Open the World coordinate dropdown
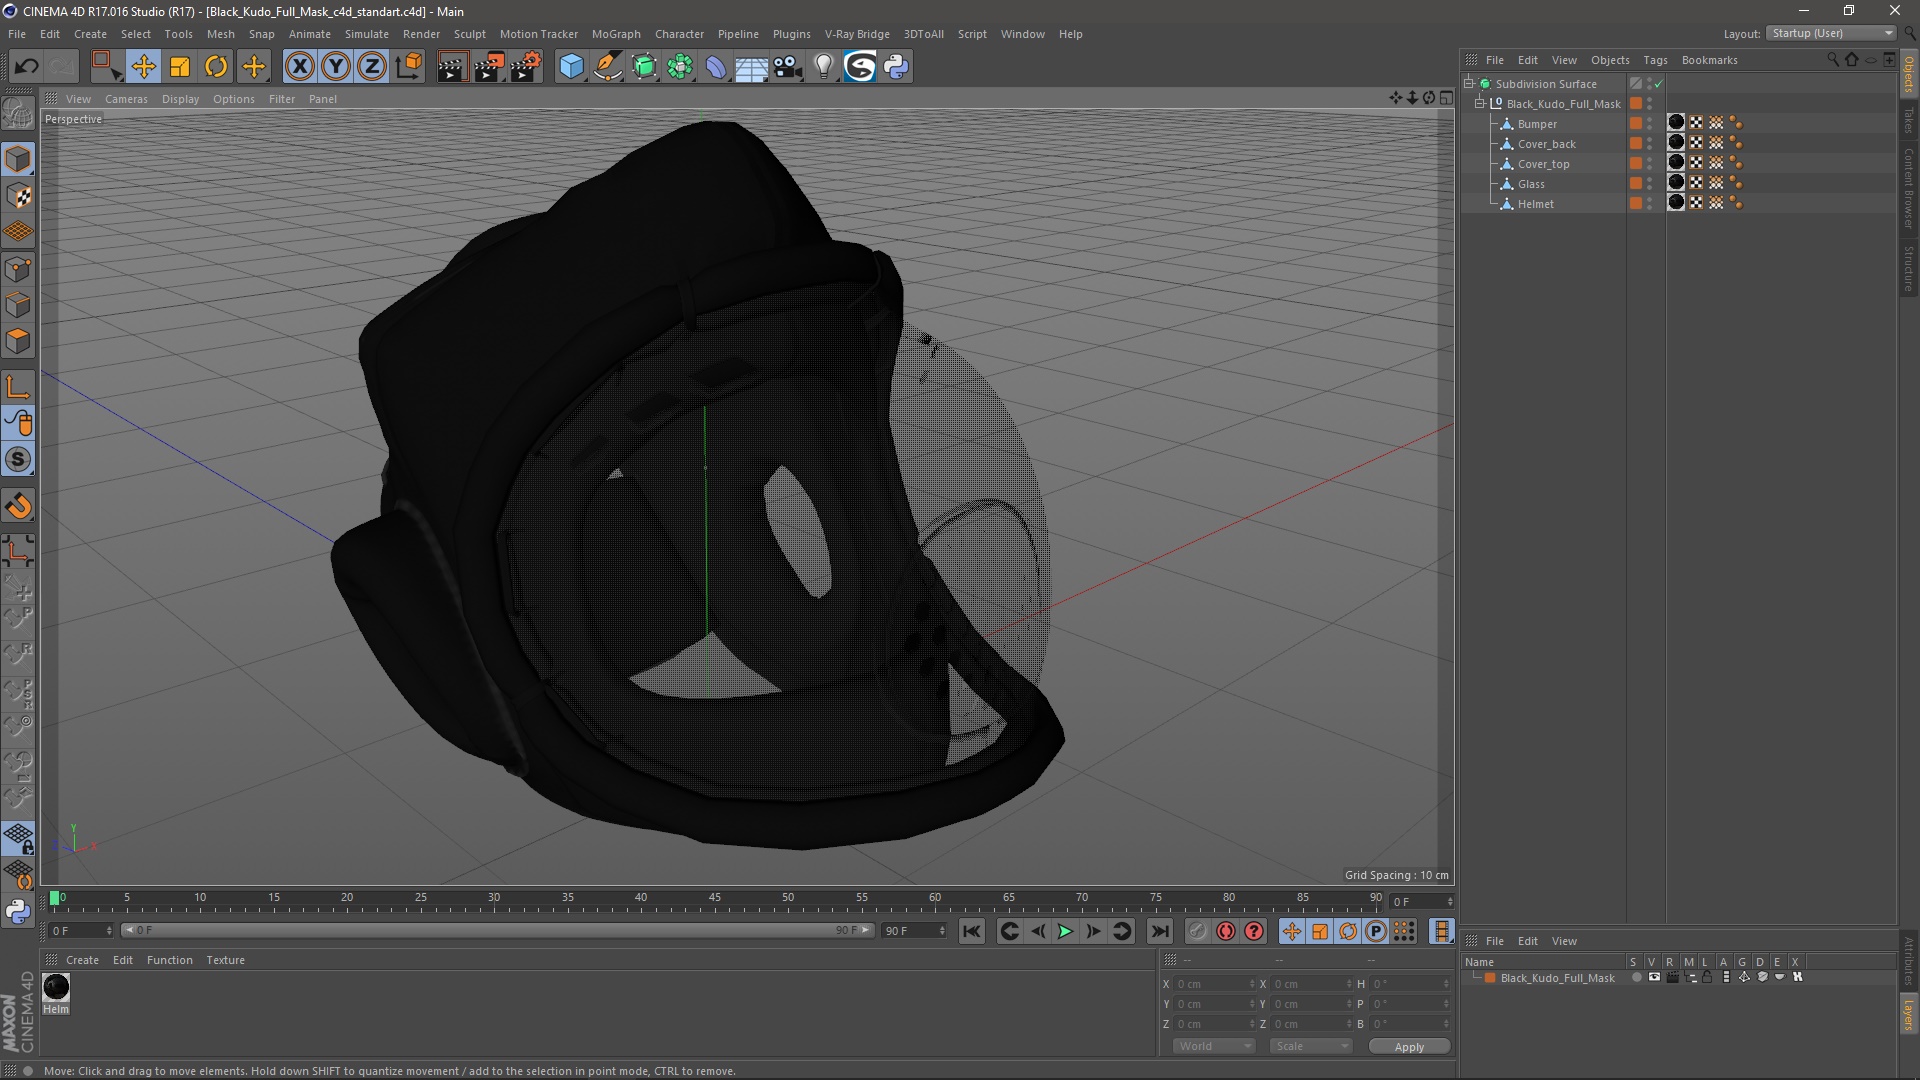This screenshot has height=1080, width=1920. [x=1214, y=1046]
